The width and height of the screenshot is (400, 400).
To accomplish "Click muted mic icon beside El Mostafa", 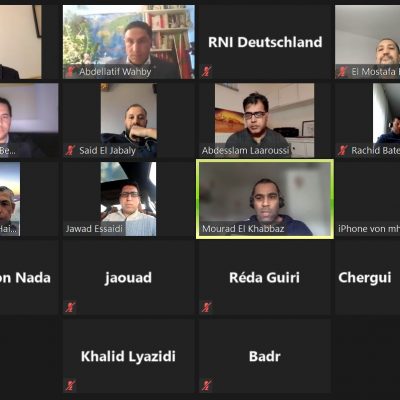I will click(343, 72).
